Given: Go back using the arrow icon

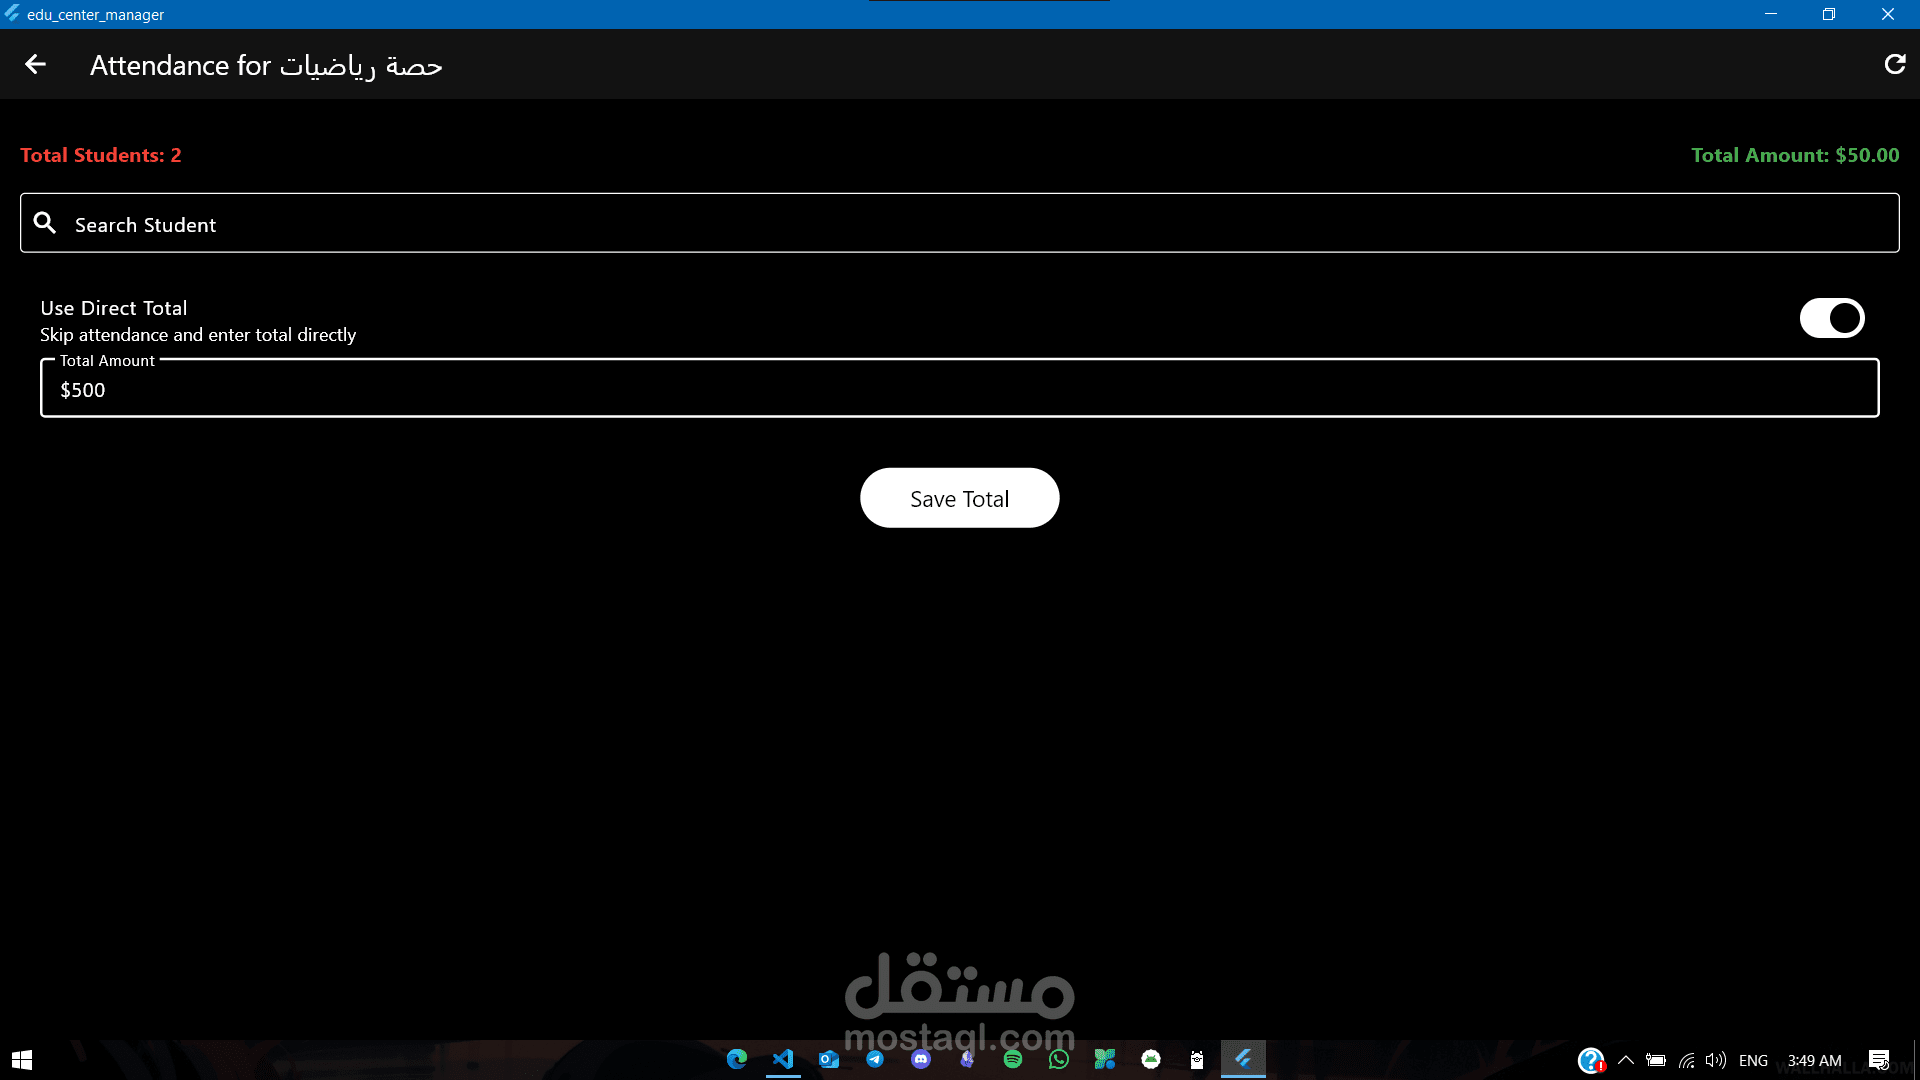Looking at the screenshot, I should (x=36, y=65).
